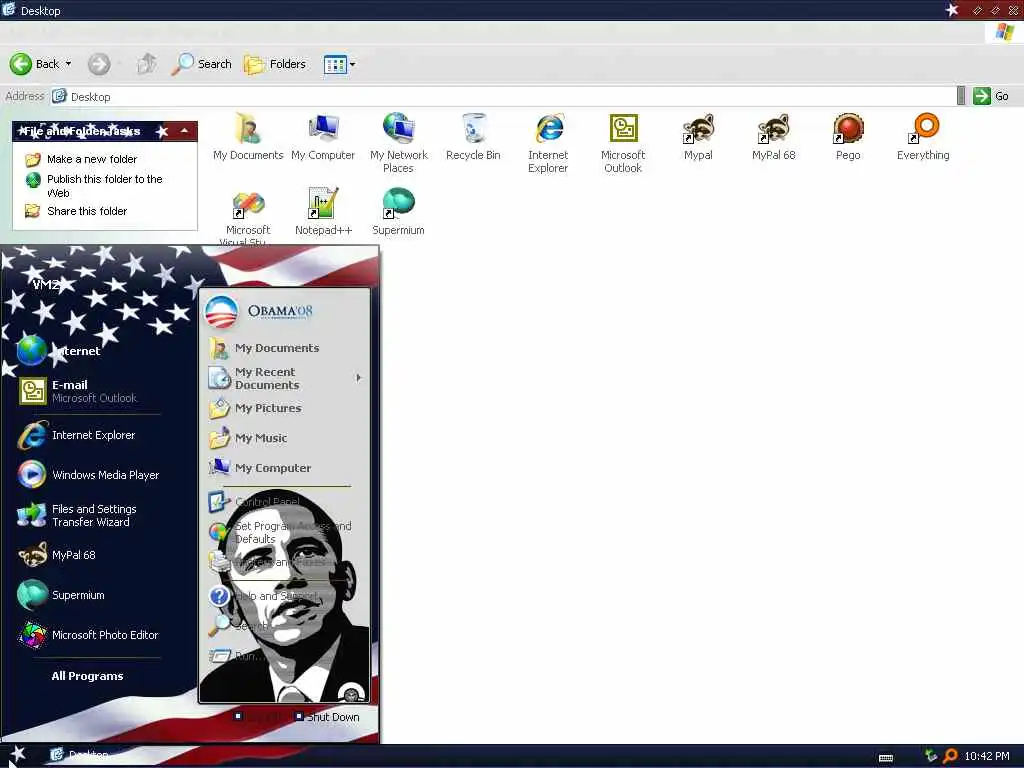Launch Microsoft Outlook desktop icon
Viewport: 1024px width, 768px height.
(623, 142)
